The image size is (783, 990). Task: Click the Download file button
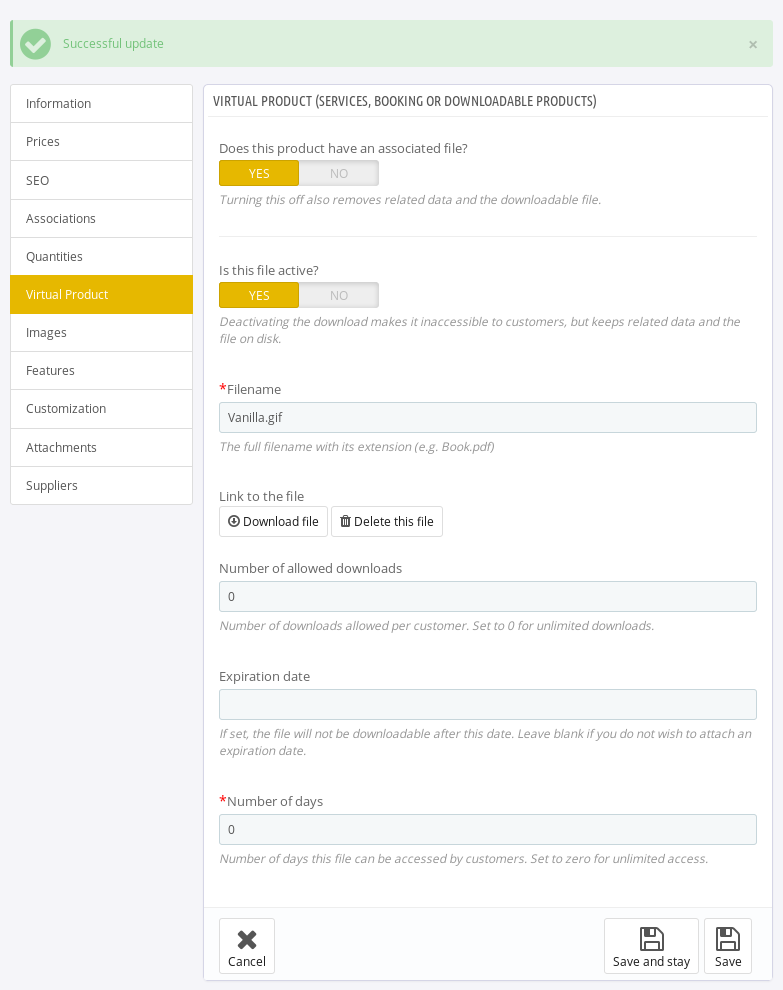[x=273, y=521]
